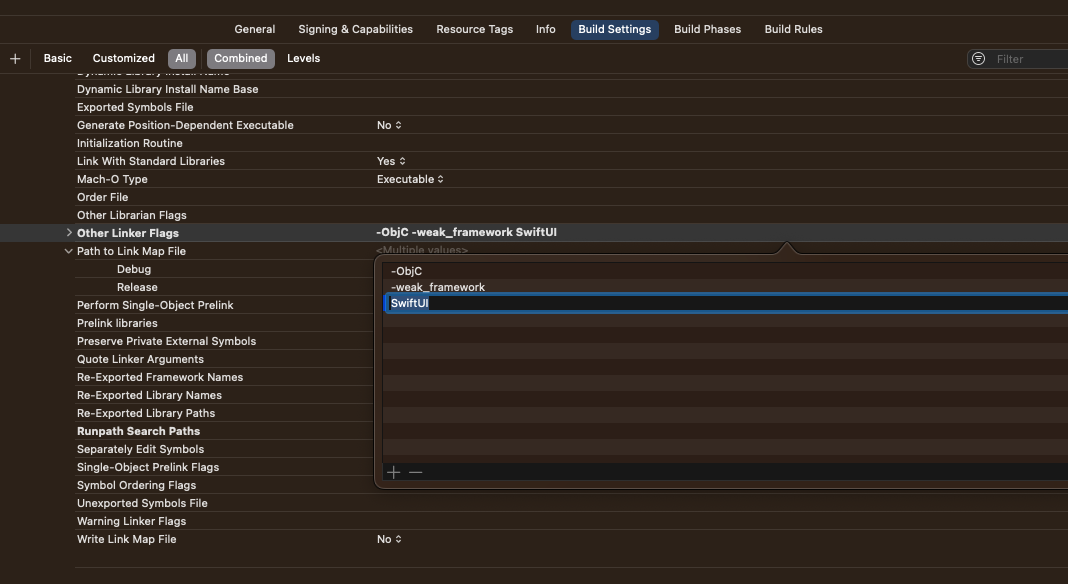Screen dimensions: 1068x584
Task: Add a new linker flag entry
Action: click(x=394, y=472)
